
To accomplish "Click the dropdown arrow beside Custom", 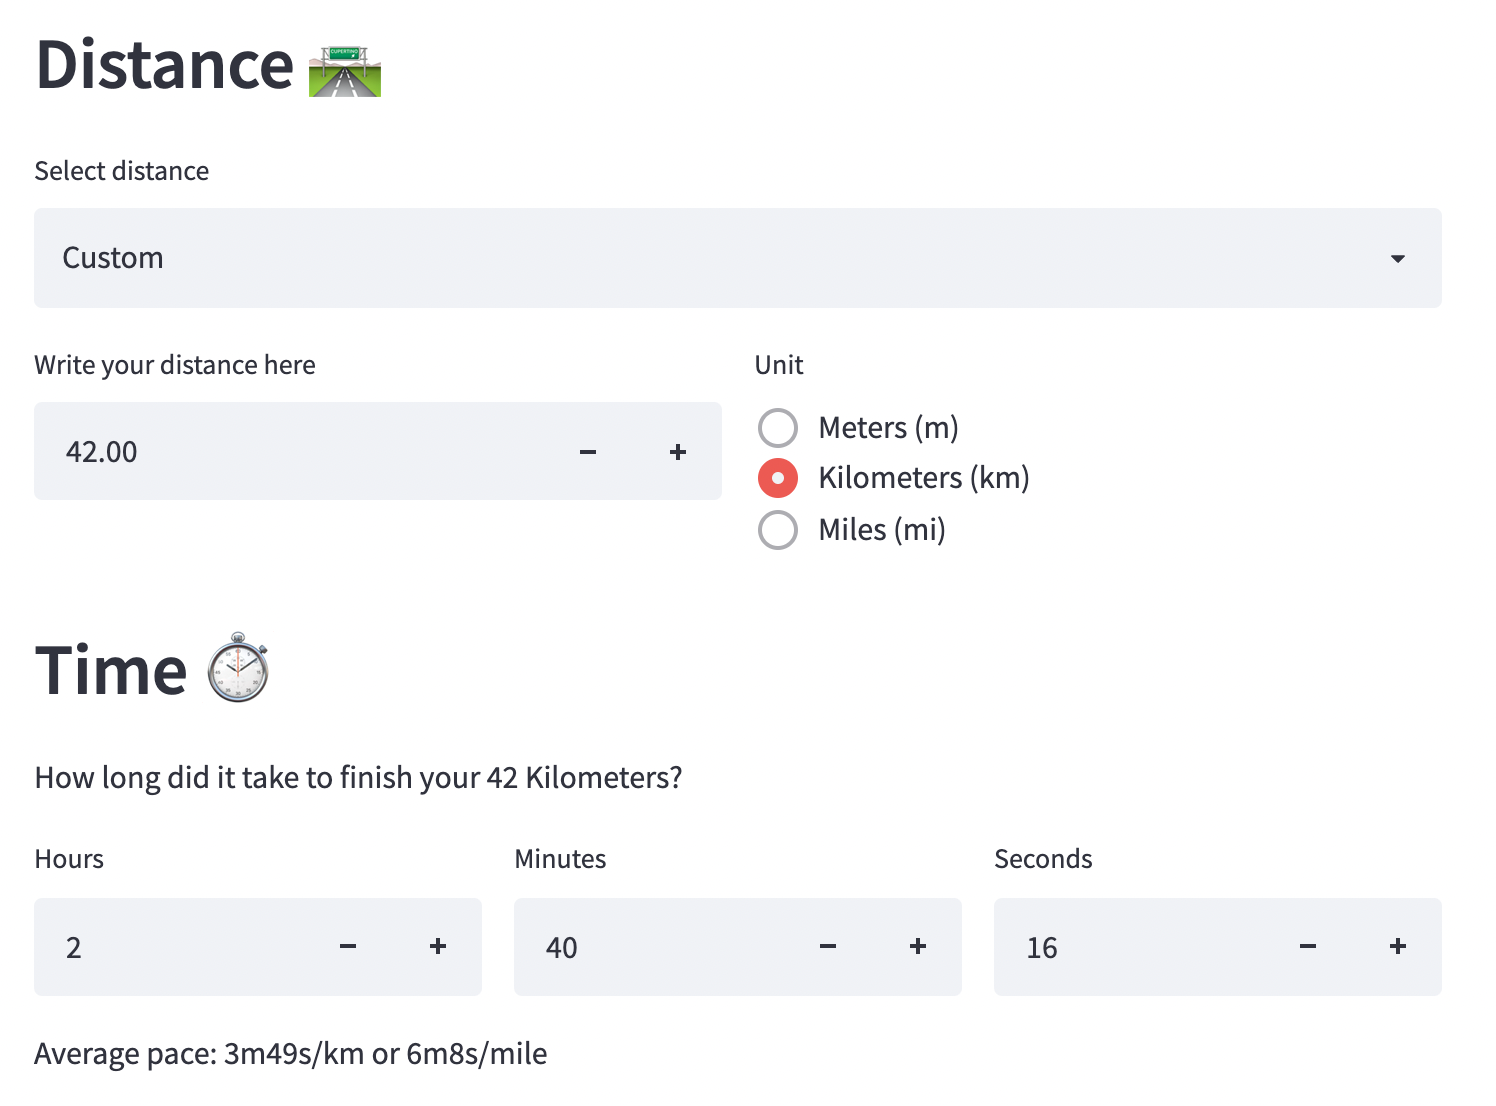I will (1398, 259).
